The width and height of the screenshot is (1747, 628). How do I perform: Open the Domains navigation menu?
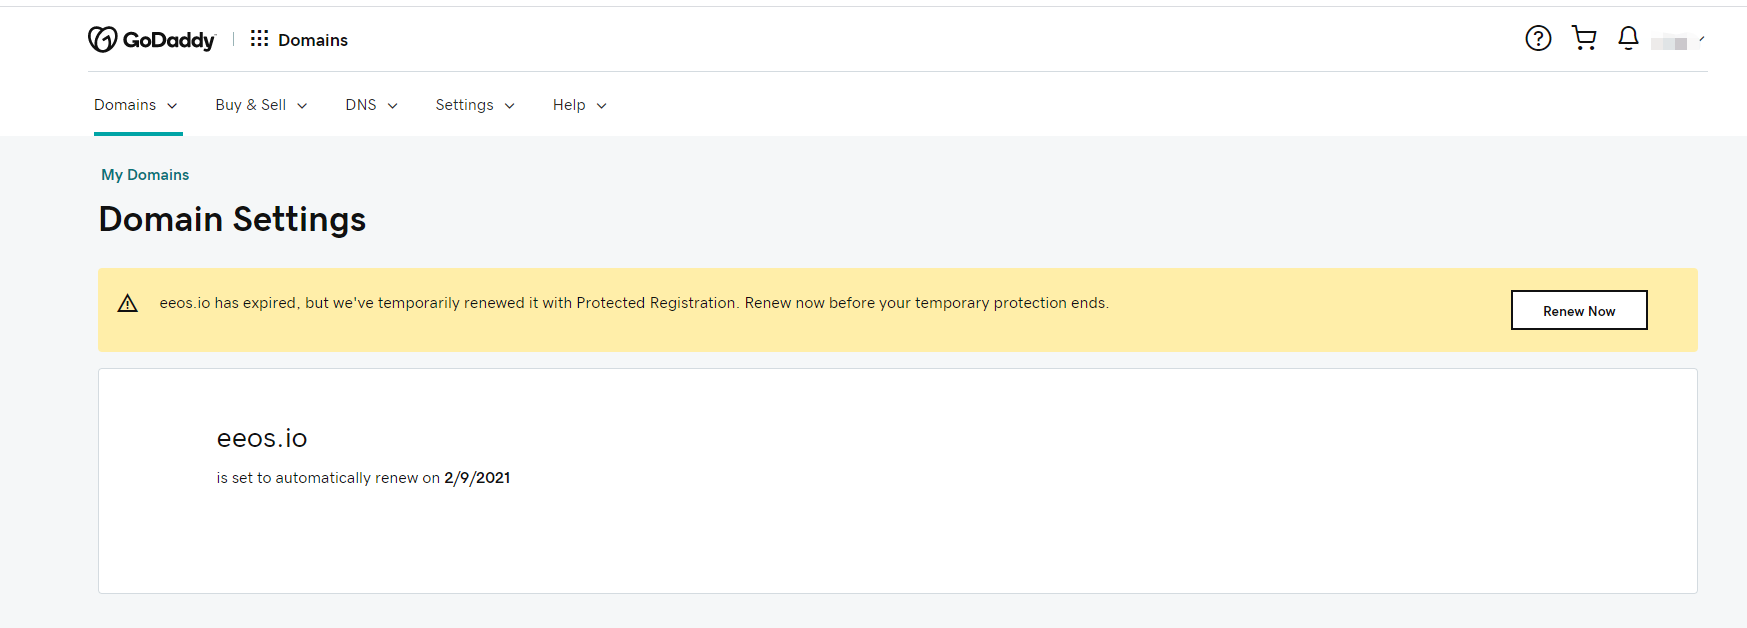(x=136, y=105)
